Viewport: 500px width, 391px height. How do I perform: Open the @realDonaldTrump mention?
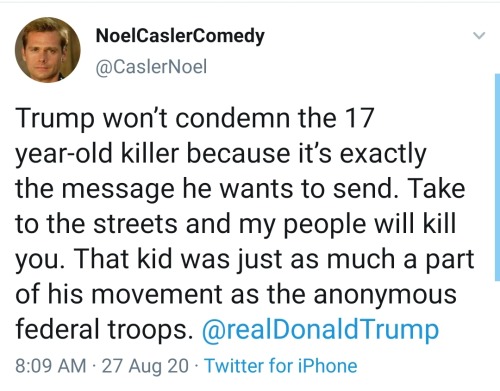(320, 330)
